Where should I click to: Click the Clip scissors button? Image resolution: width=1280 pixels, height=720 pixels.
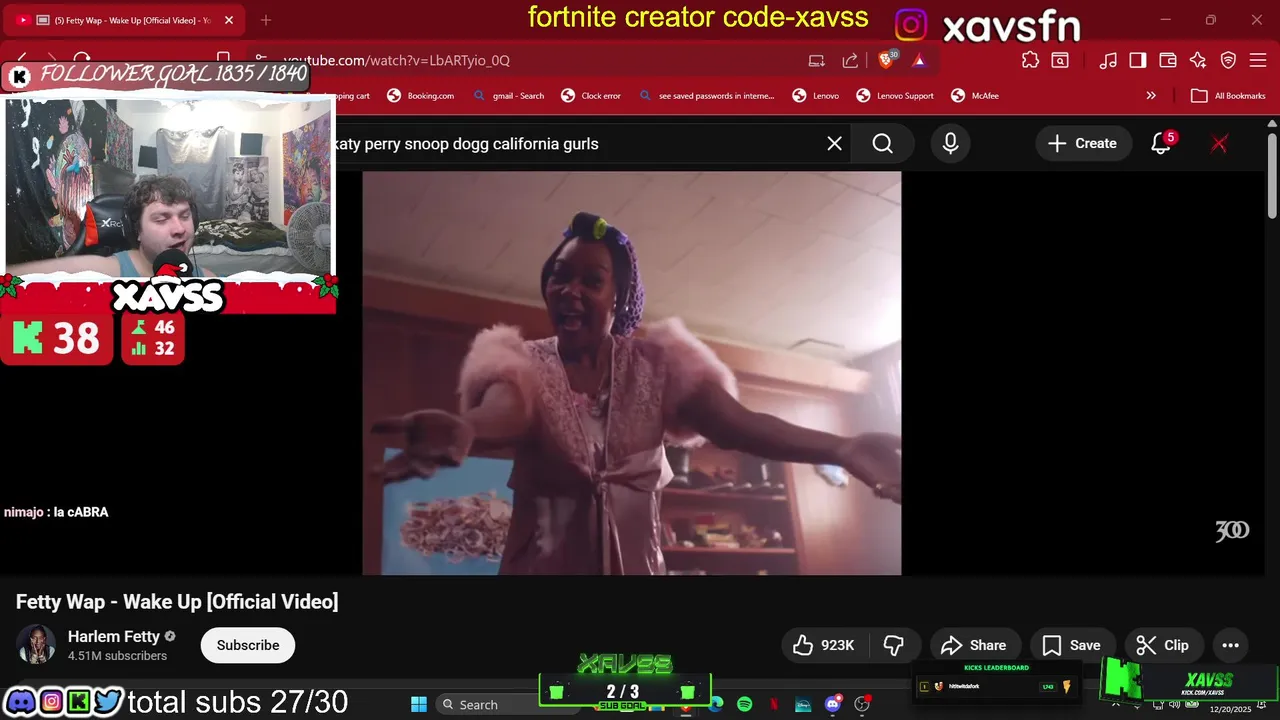(1163, 645)
